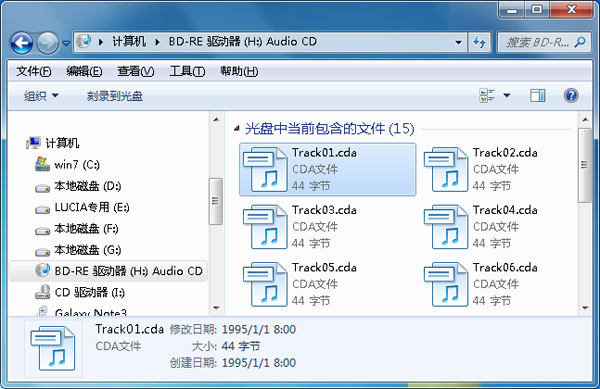
Task: Click the details pane Track01.cda thumbnail
Action: 53,348
